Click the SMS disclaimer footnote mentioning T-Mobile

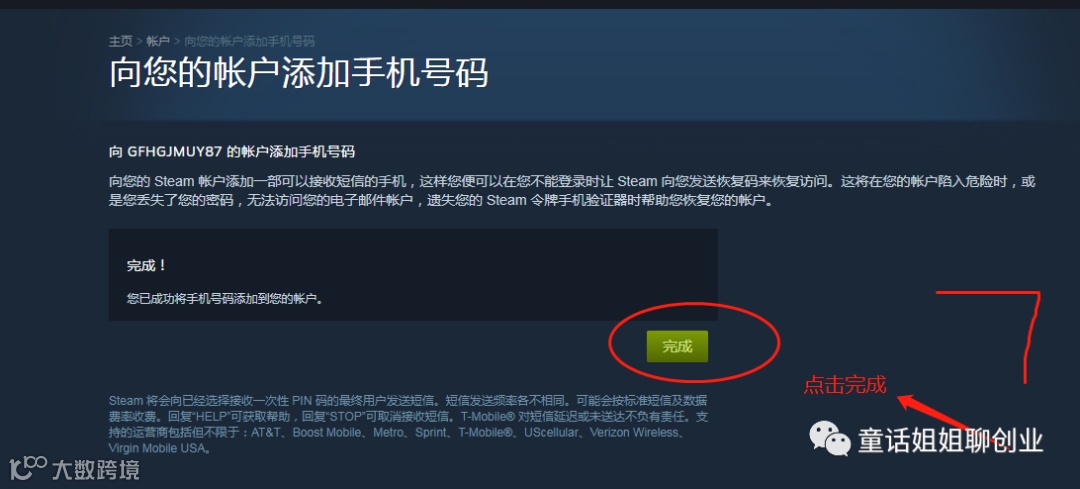point(408,424)
